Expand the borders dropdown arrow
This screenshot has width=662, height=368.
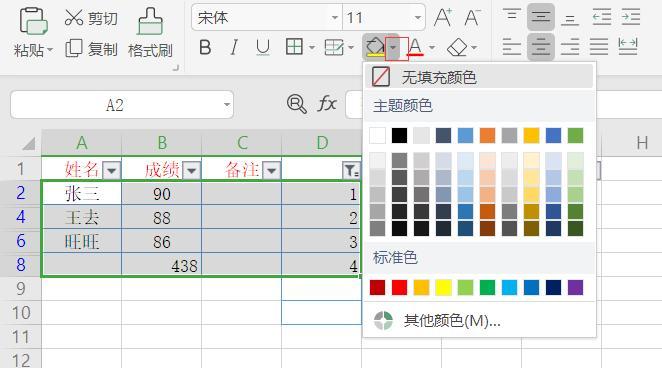[x=312, y=47]
